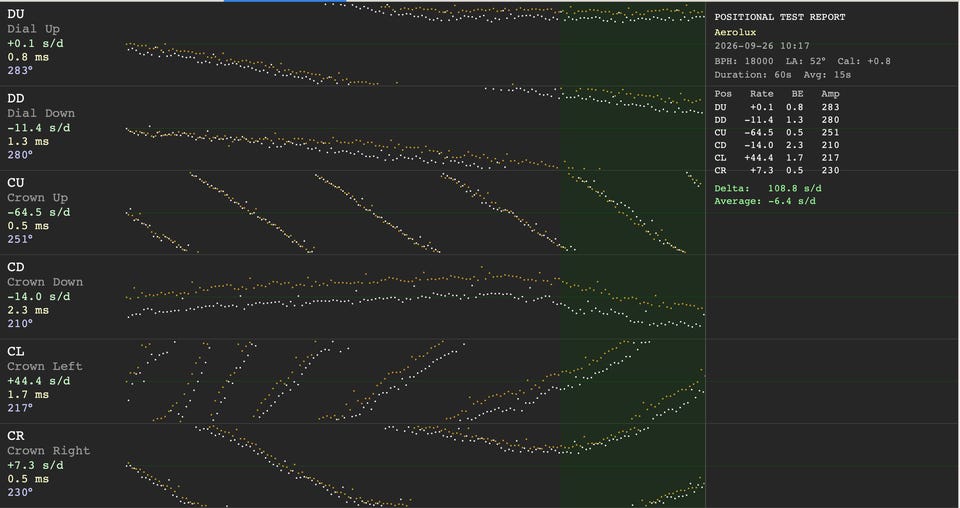Click the "Duration: 60s" setting
Viewport: 960px width, 508px height.
pos(752,75)
